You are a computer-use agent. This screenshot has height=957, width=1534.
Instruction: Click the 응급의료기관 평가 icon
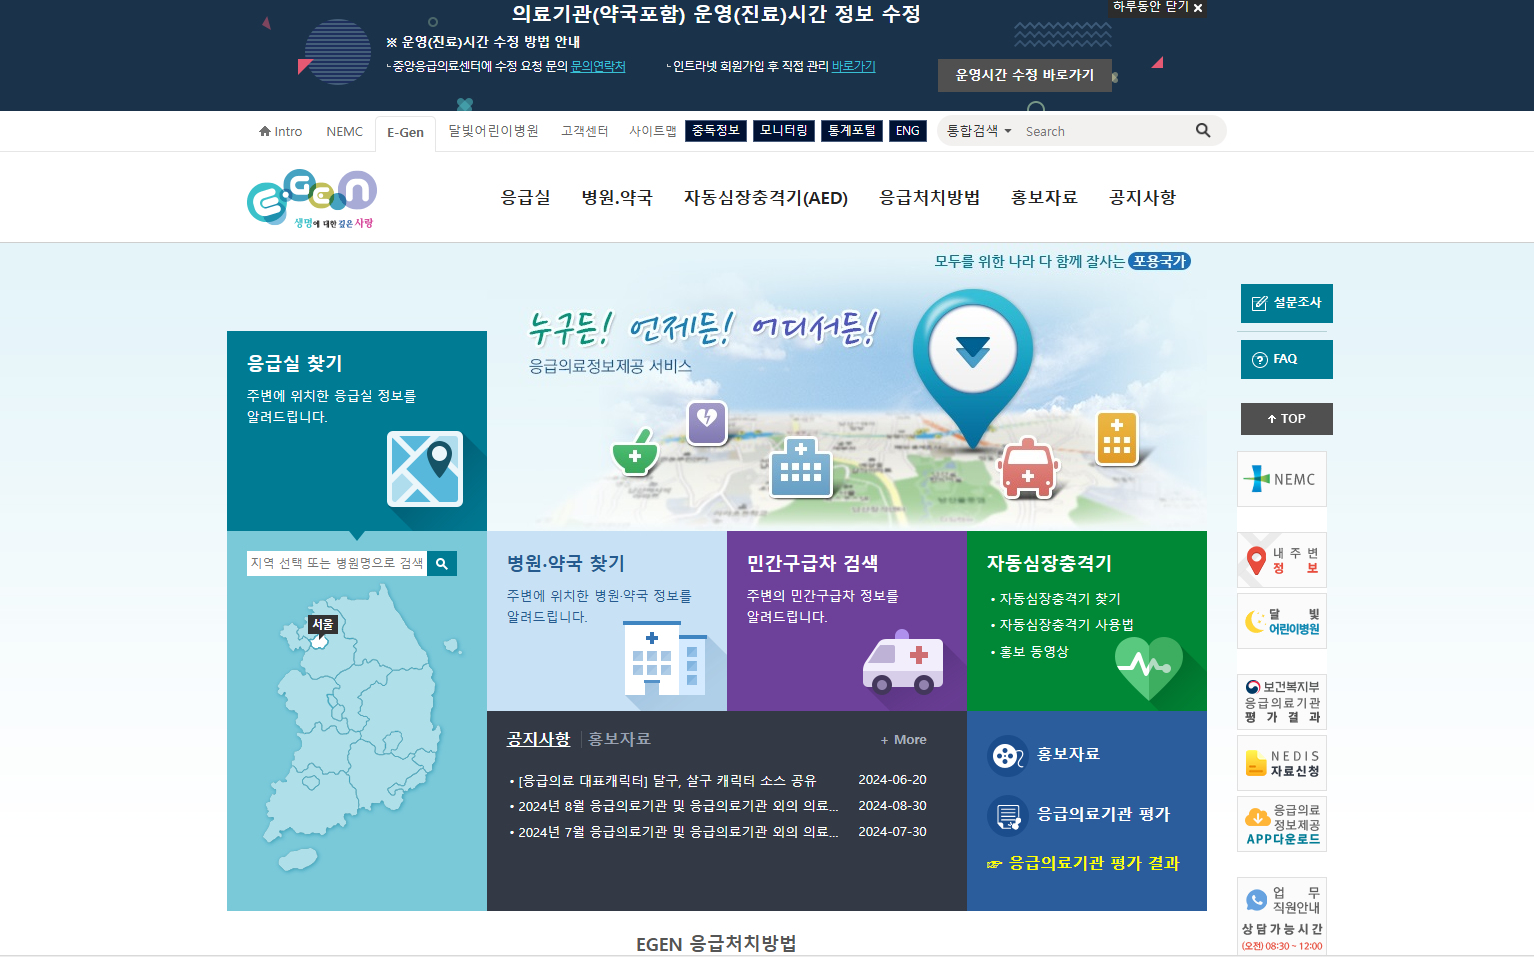tap(1007, 814)
